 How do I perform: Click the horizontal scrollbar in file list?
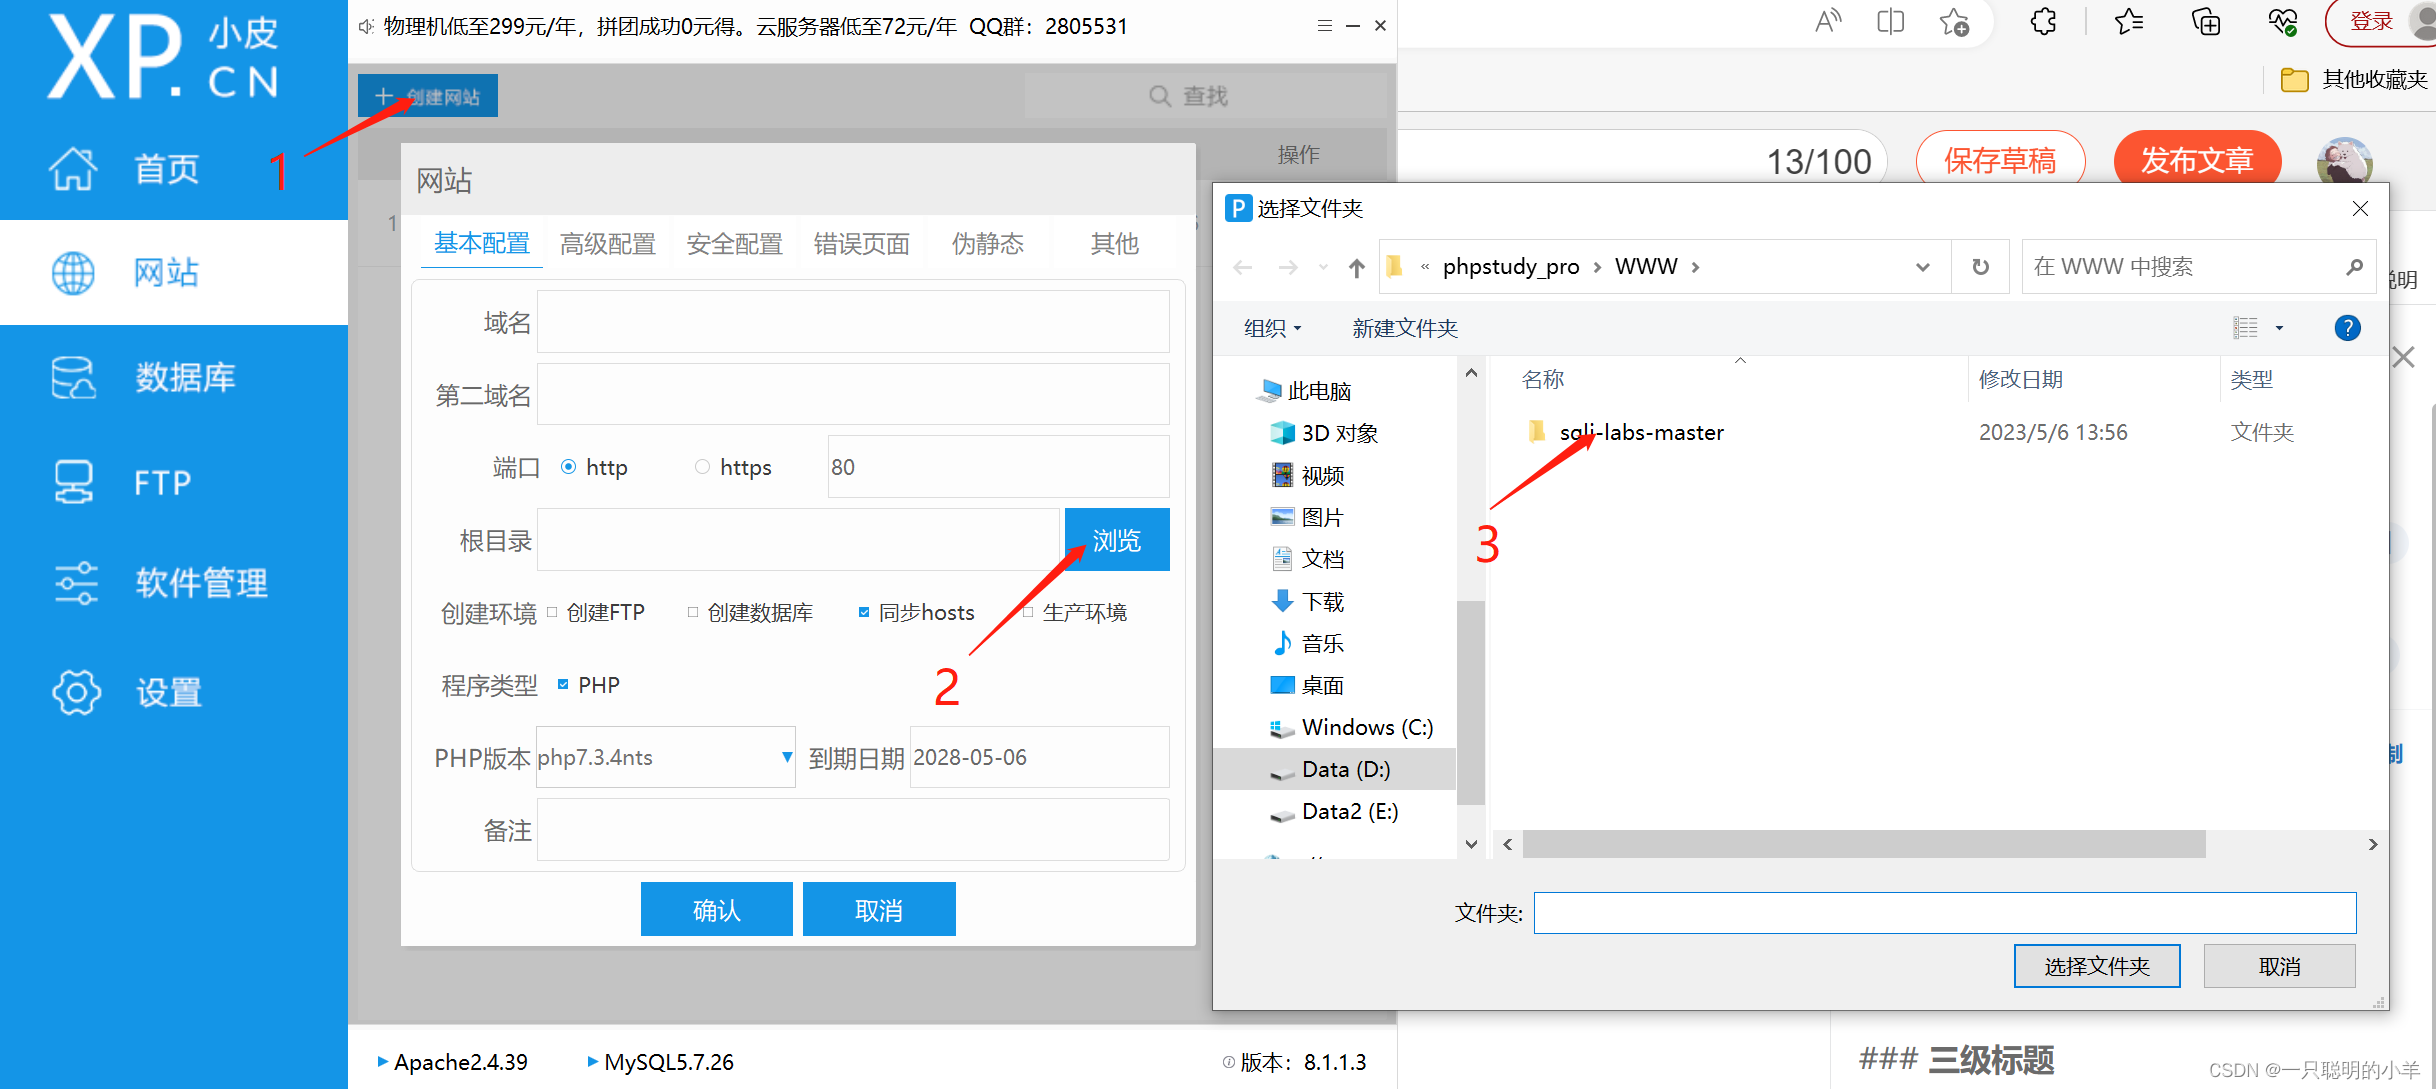click(1863, 844)
